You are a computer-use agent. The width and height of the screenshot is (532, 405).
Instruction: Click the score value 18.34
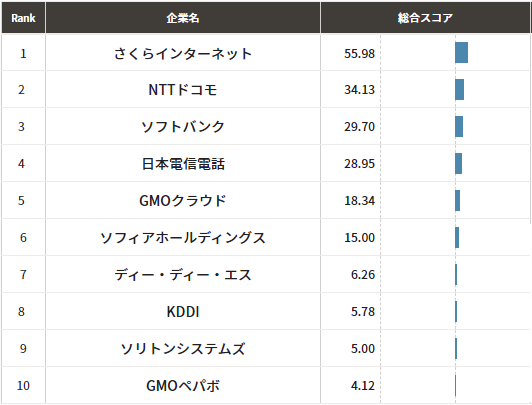(x=359, y=200)
